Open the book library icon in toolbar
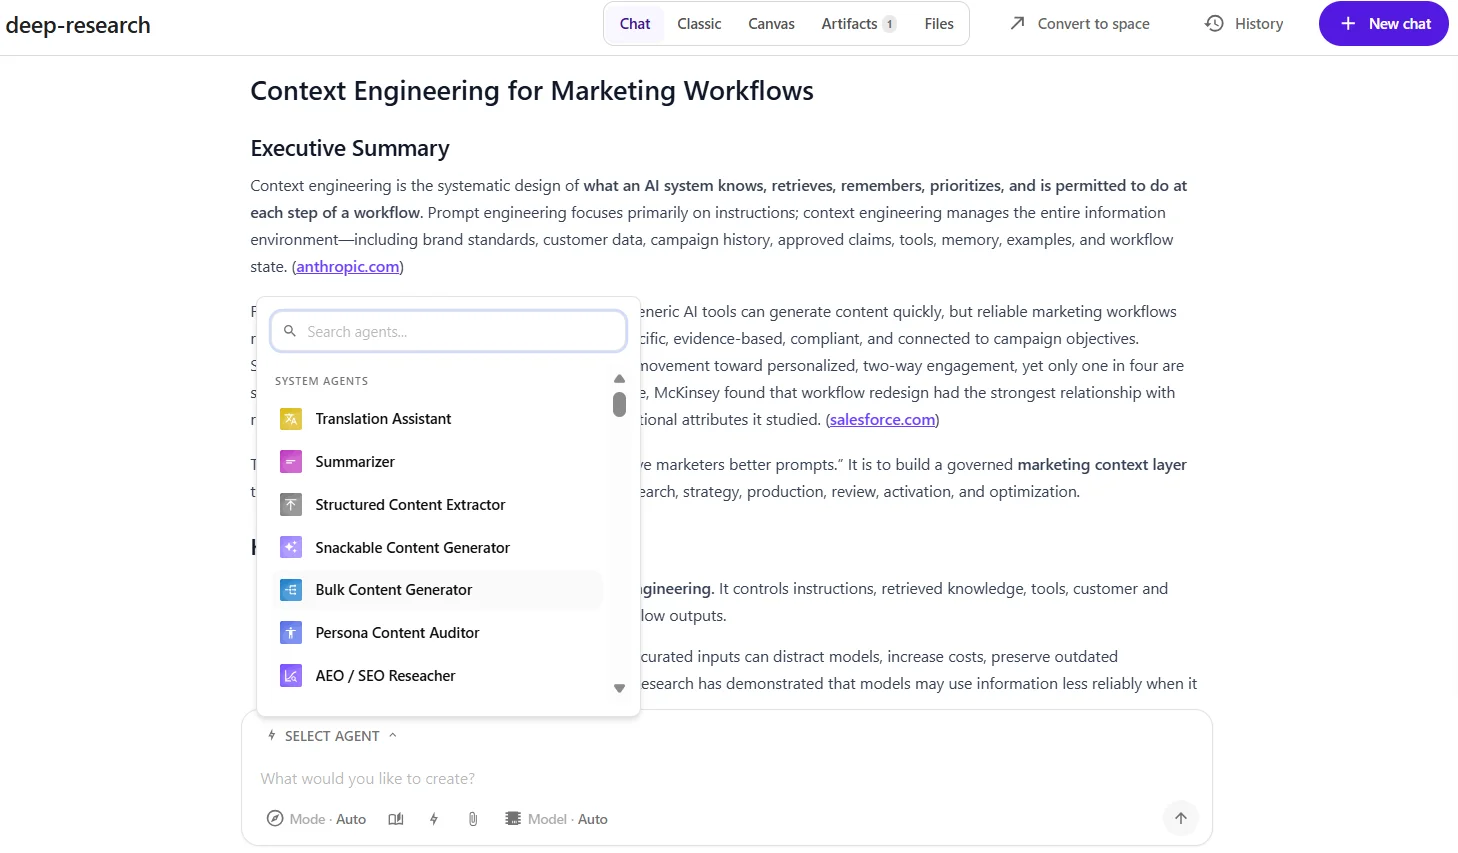 tap(396, 819)
